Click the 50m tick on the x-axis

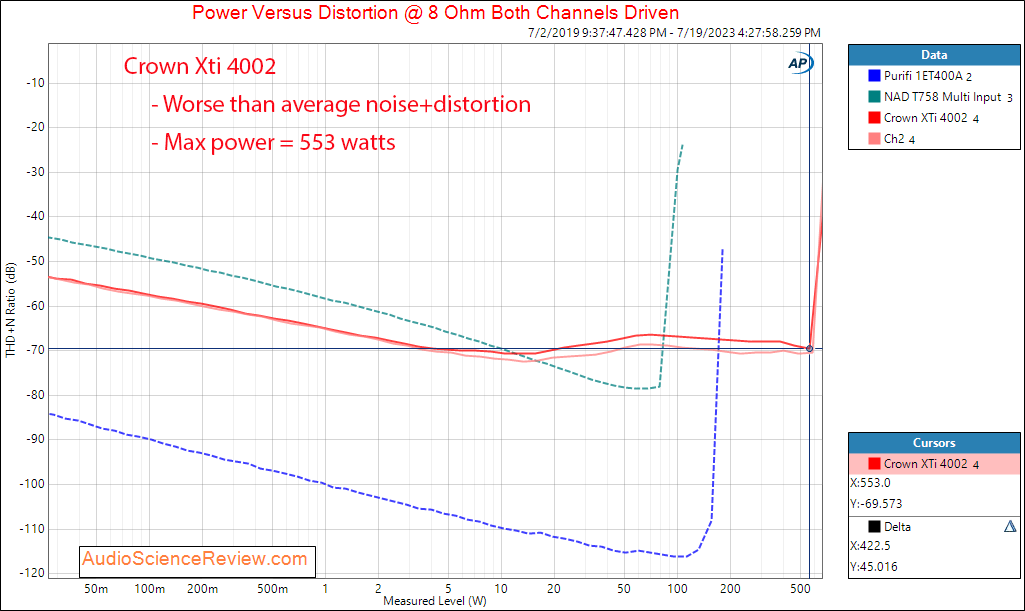click(96, 589)
